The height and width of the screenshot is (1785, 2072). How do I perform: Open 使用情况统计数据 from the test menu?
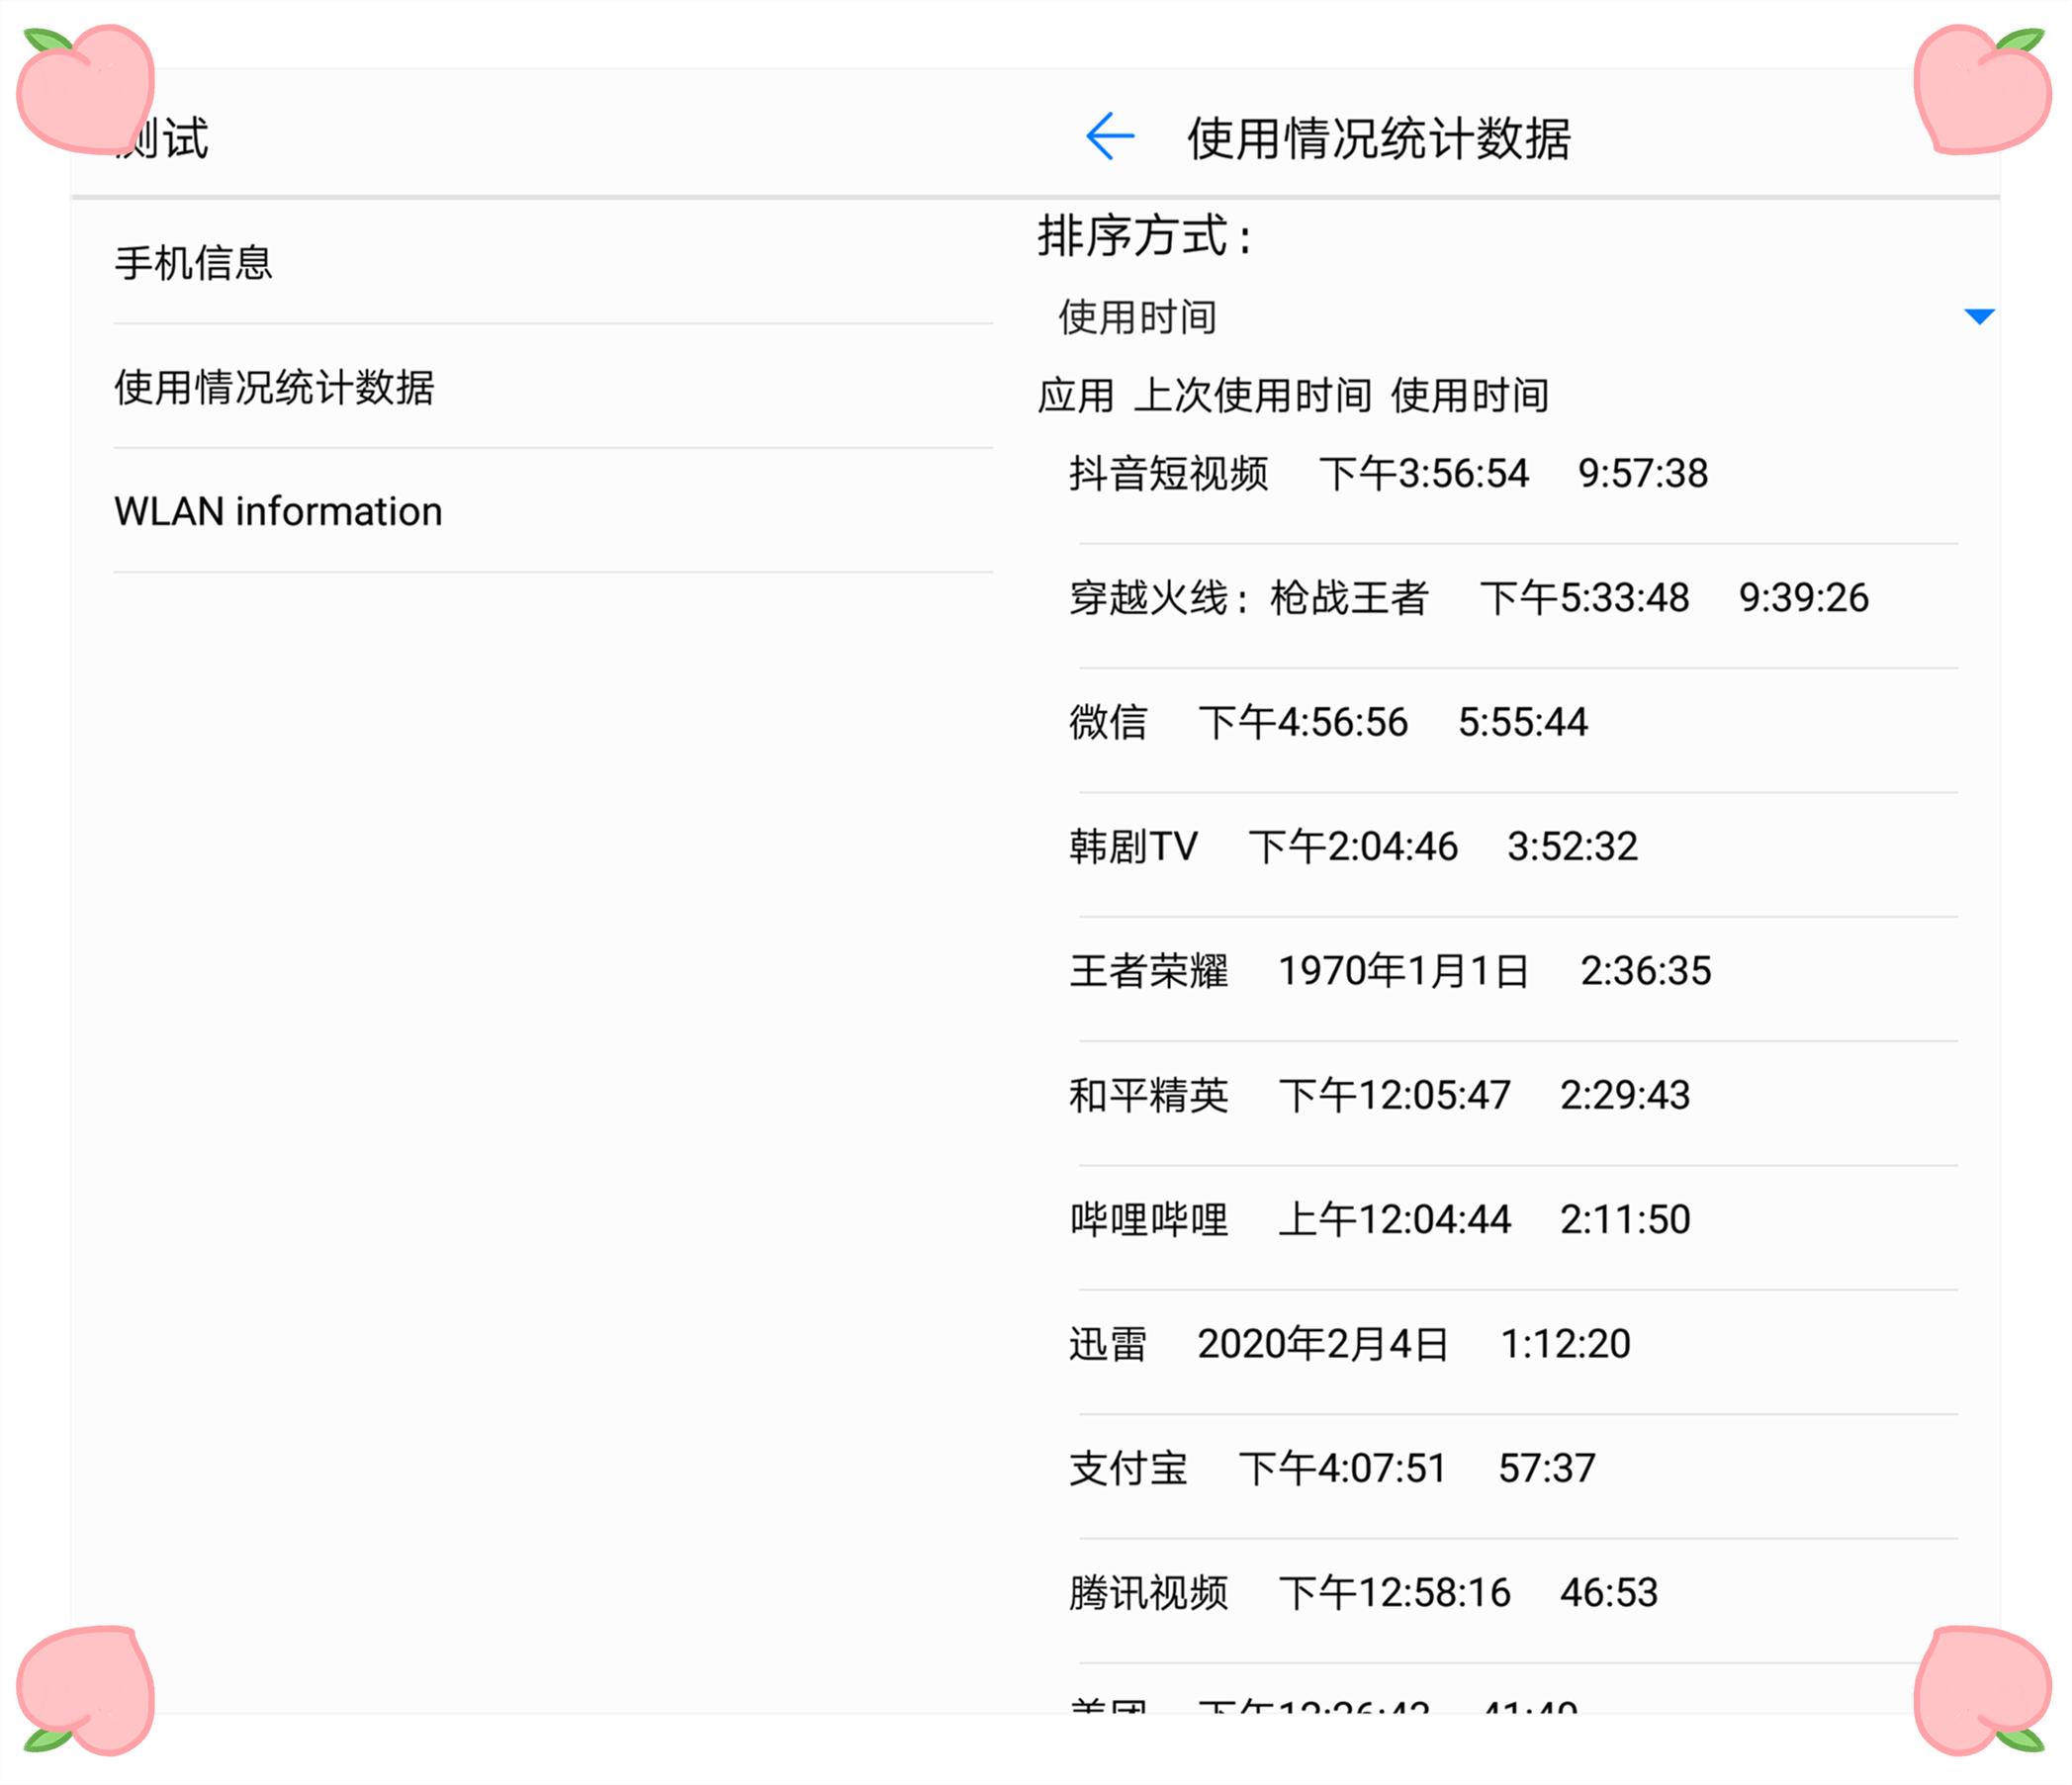click(277, 387)
